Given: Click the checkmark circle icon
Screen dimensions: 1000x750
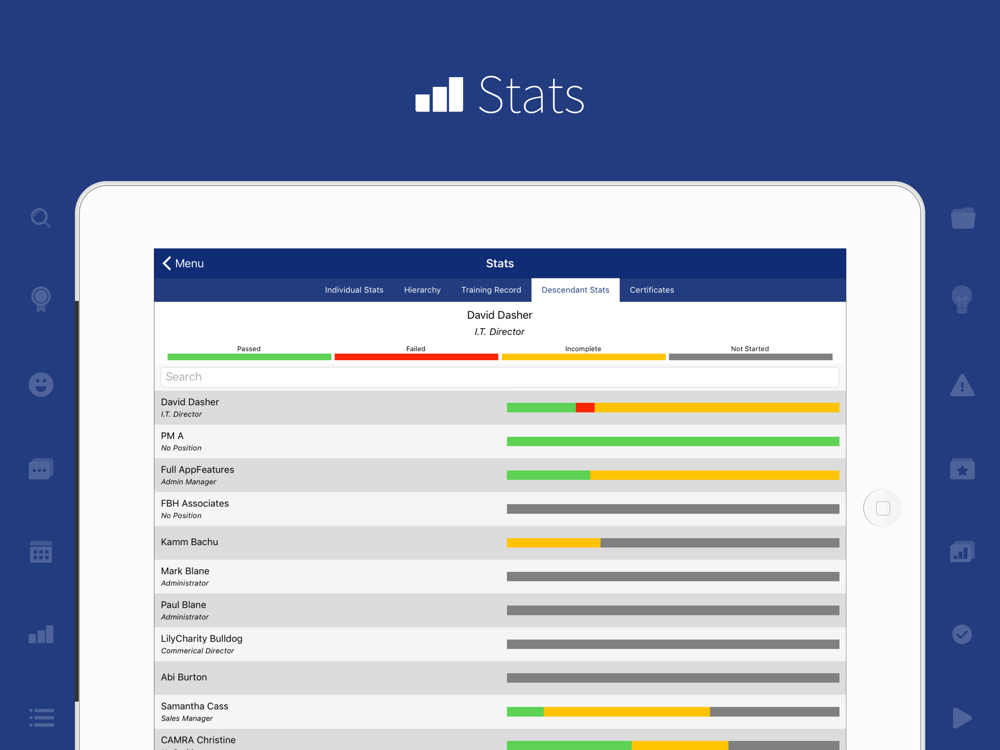Looking at the screenshot, I should (962, 634).
